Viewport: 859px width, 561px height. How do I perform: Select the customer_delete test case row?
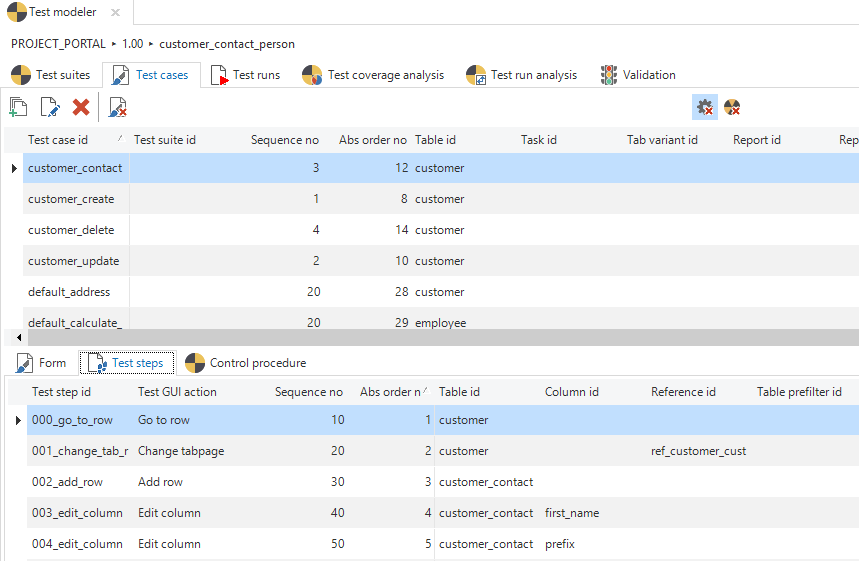click(71, 230)
